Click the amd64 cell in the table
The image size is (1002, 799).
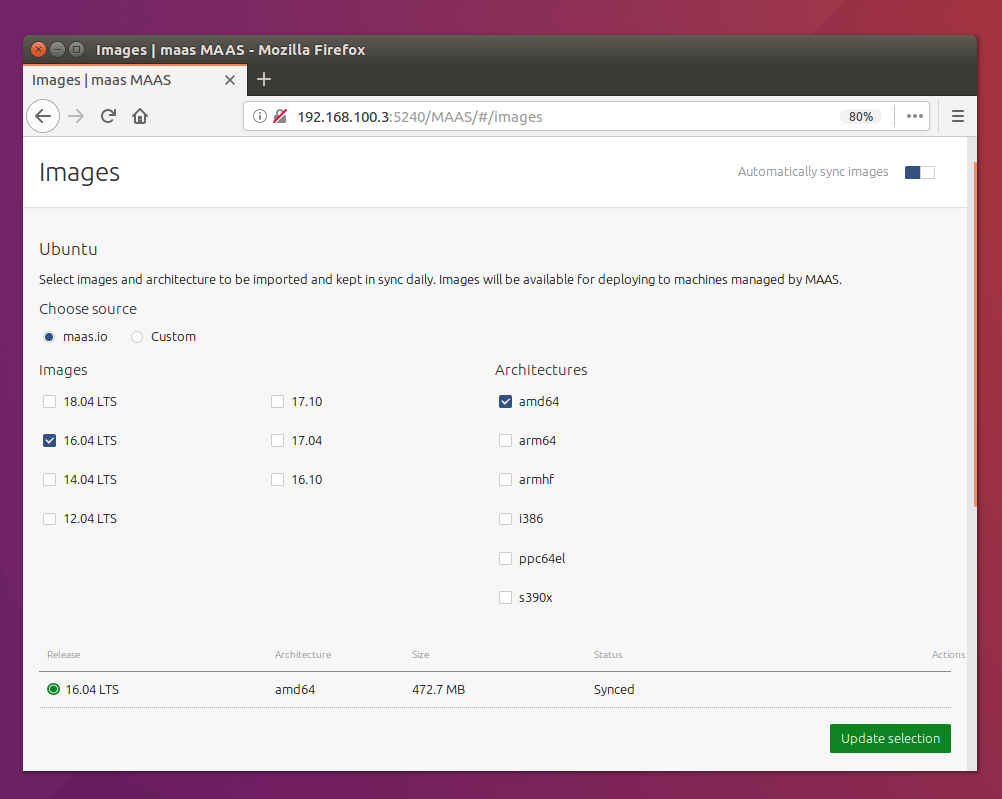[x=295, y=690]
